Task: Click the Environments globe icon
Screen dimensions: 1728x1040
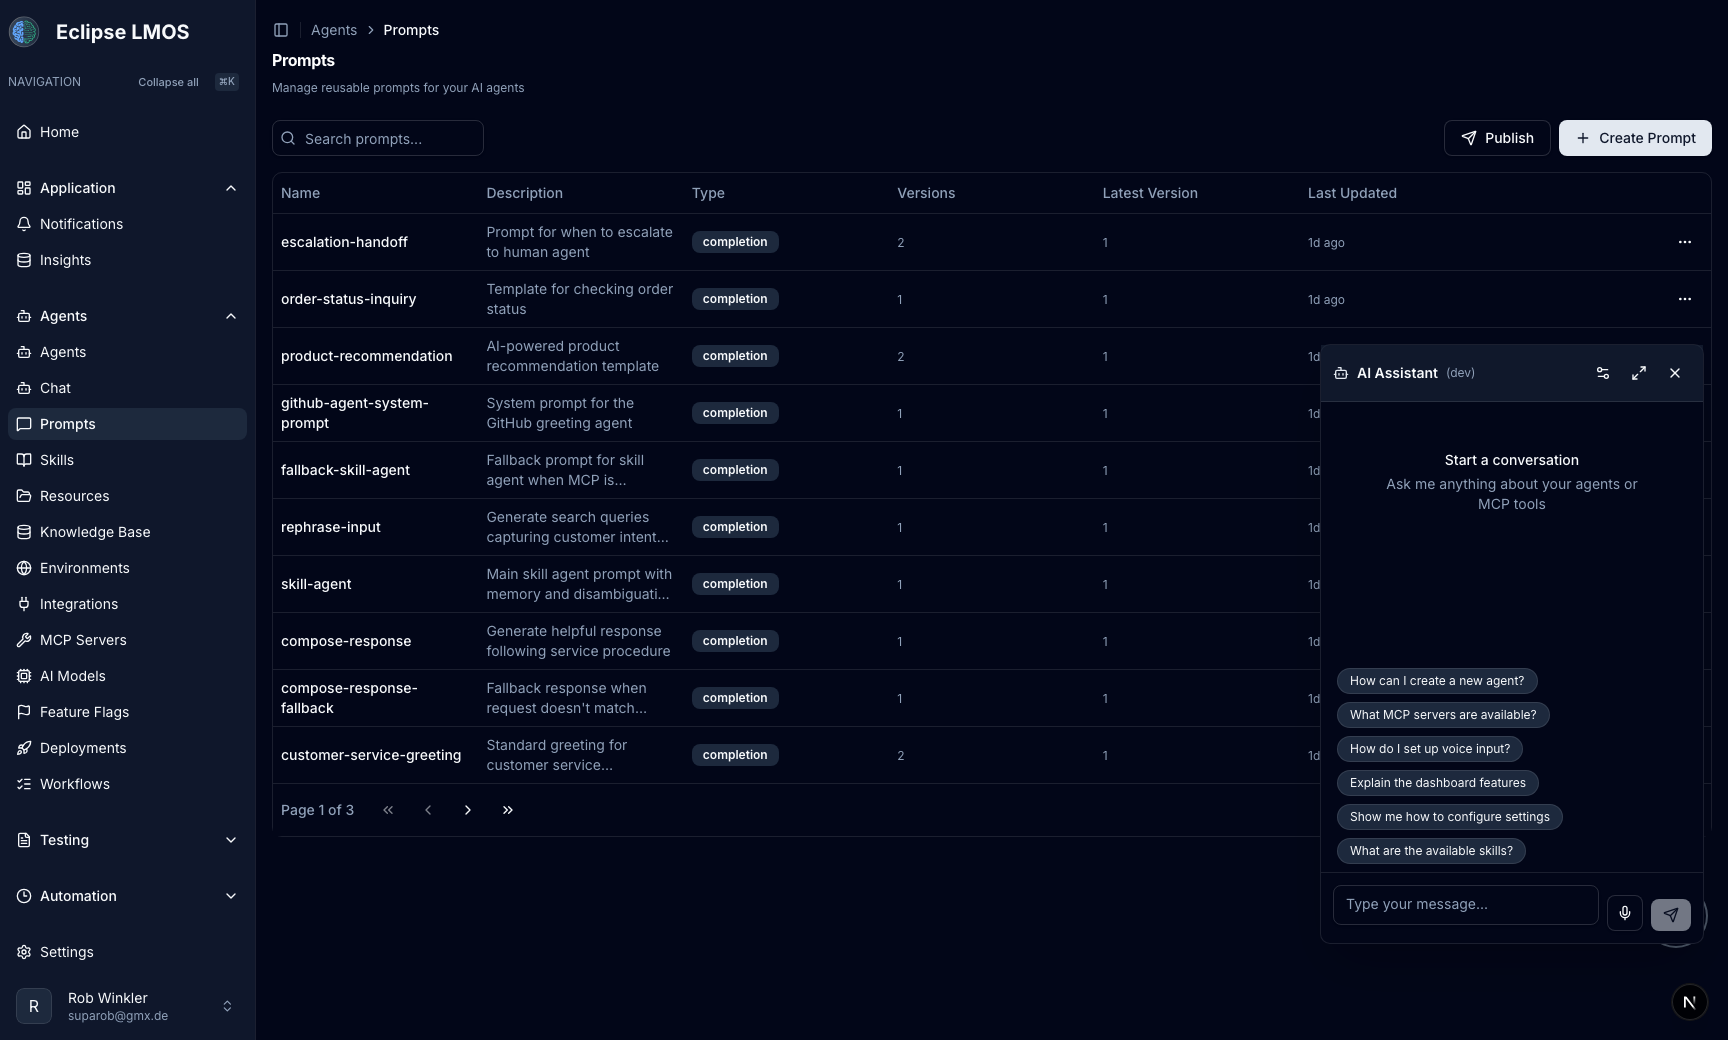Action: [x=24, y=568]
